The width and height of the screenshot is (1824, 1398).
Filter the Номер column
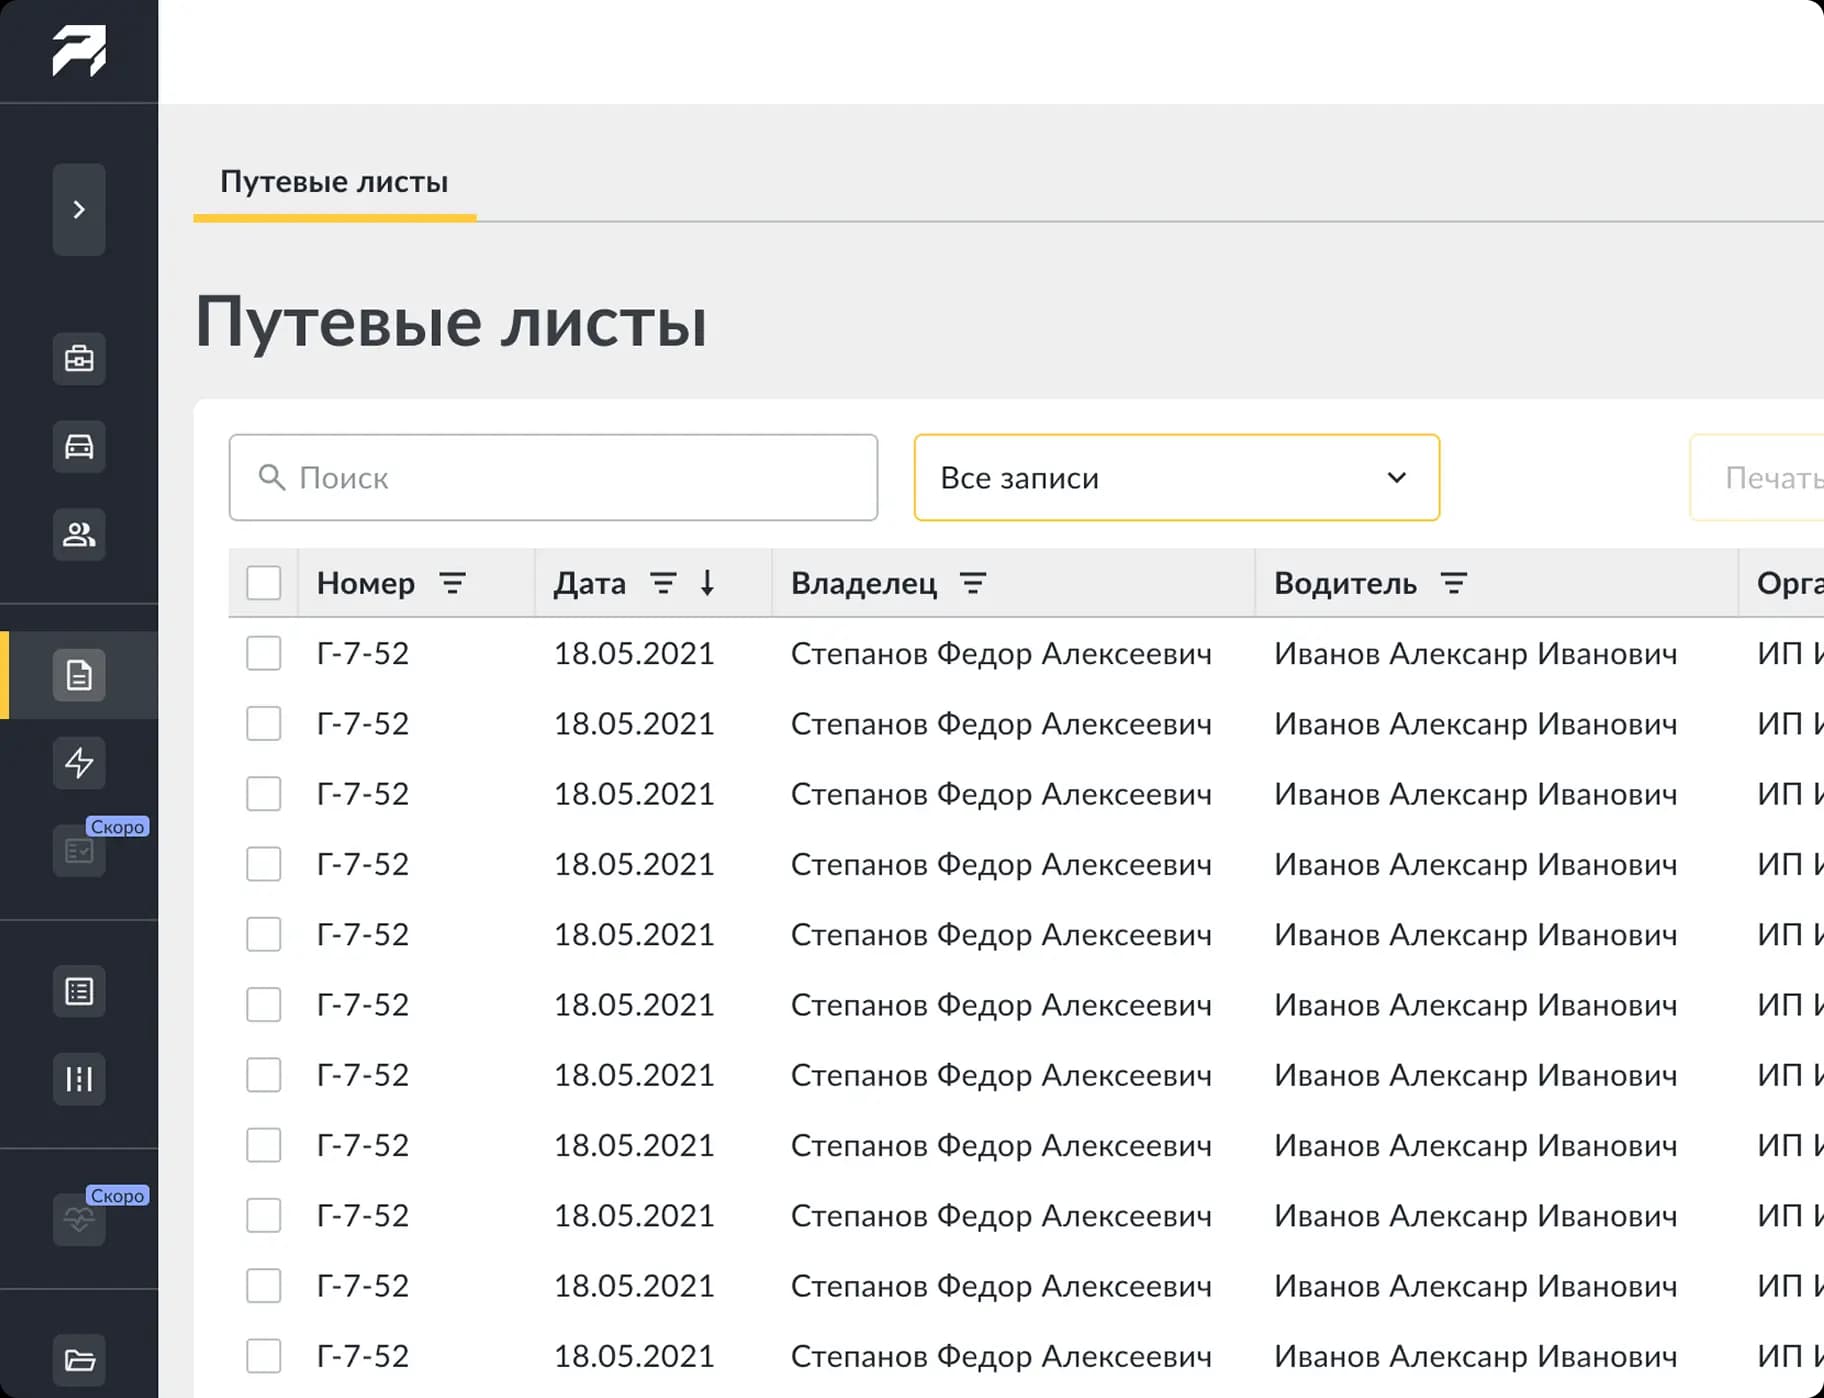[453, 583]
